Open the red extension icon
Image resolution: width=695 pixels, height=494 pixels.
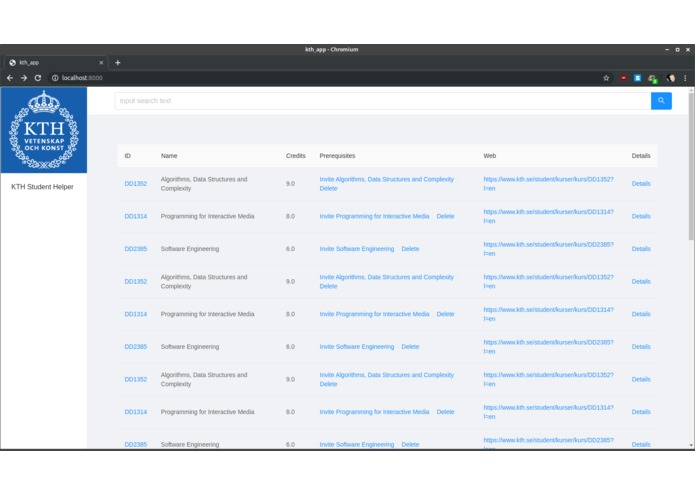pos(623,78)
